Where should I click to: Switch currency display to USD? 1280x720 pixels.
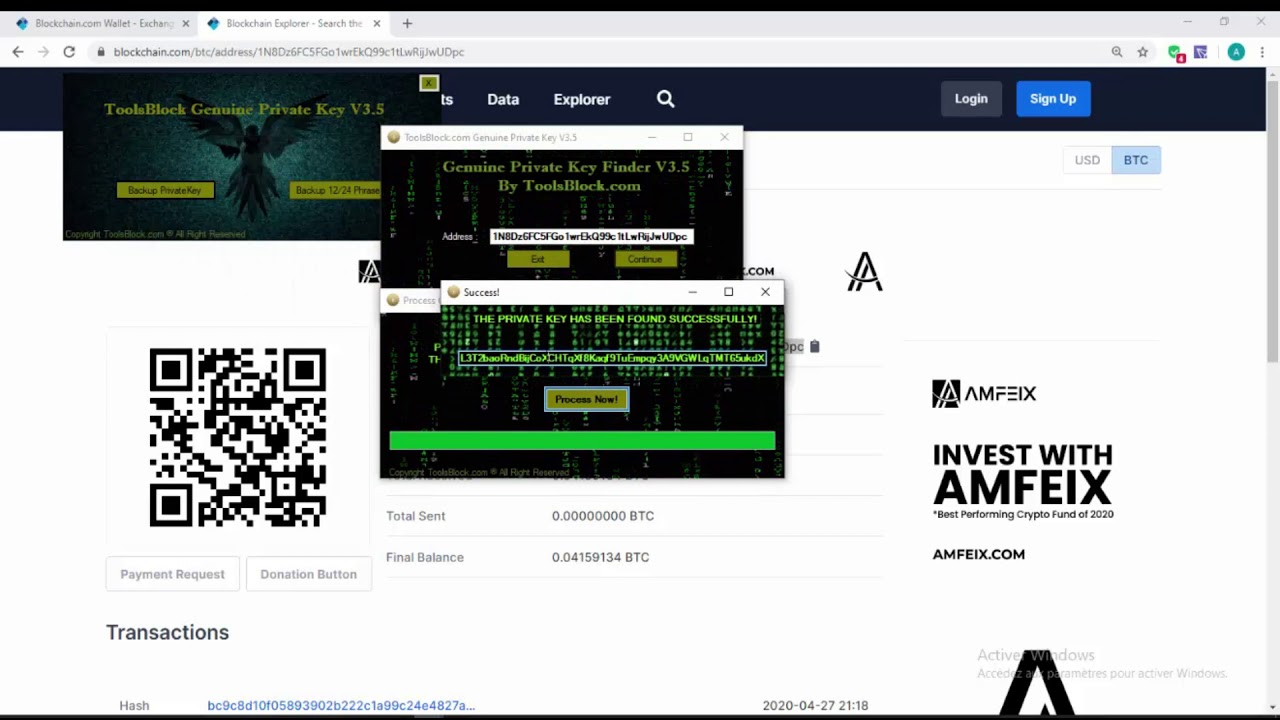click(x=1087, y=160)
